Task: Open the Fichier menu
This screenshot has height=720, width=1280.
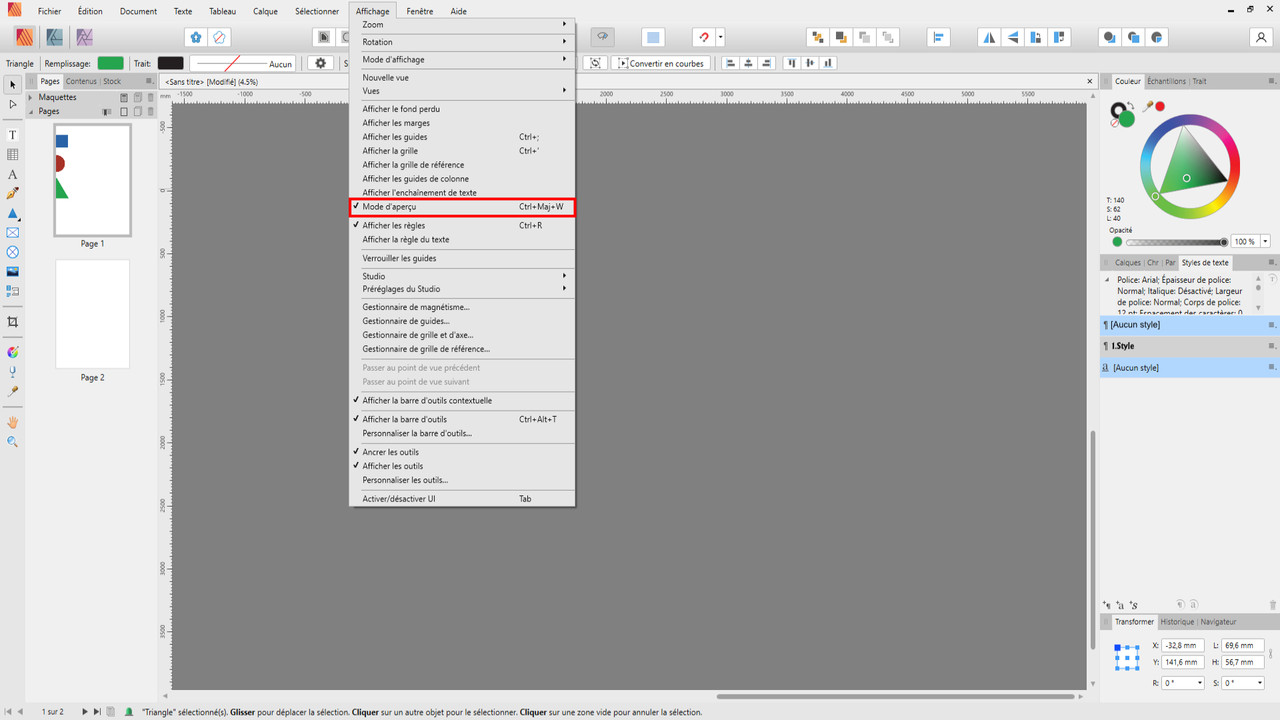Action: click(x=49, y=11)
